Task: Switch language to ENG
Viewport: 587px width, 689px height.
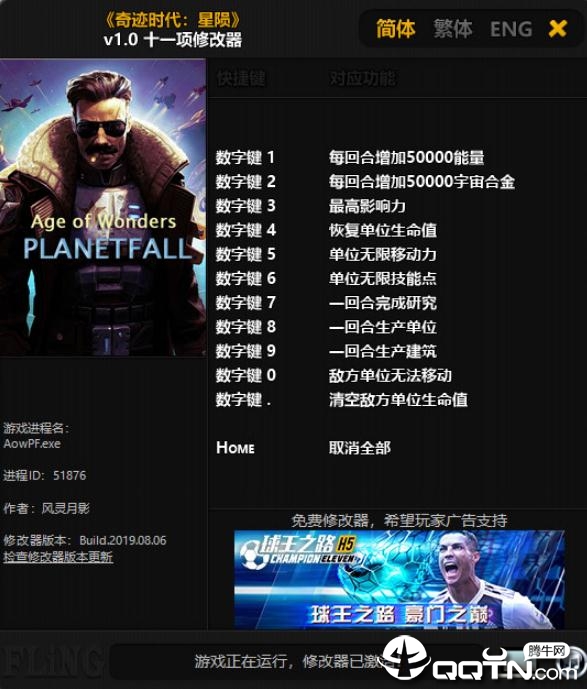Action: 511,29
